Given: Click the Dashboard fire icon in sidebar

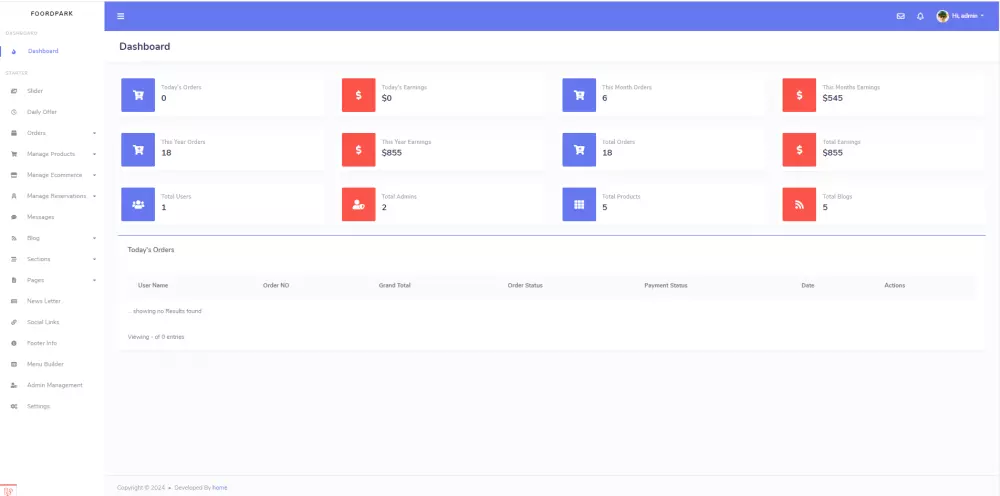Looking at the screenshot, I should [x=13, y=51].
